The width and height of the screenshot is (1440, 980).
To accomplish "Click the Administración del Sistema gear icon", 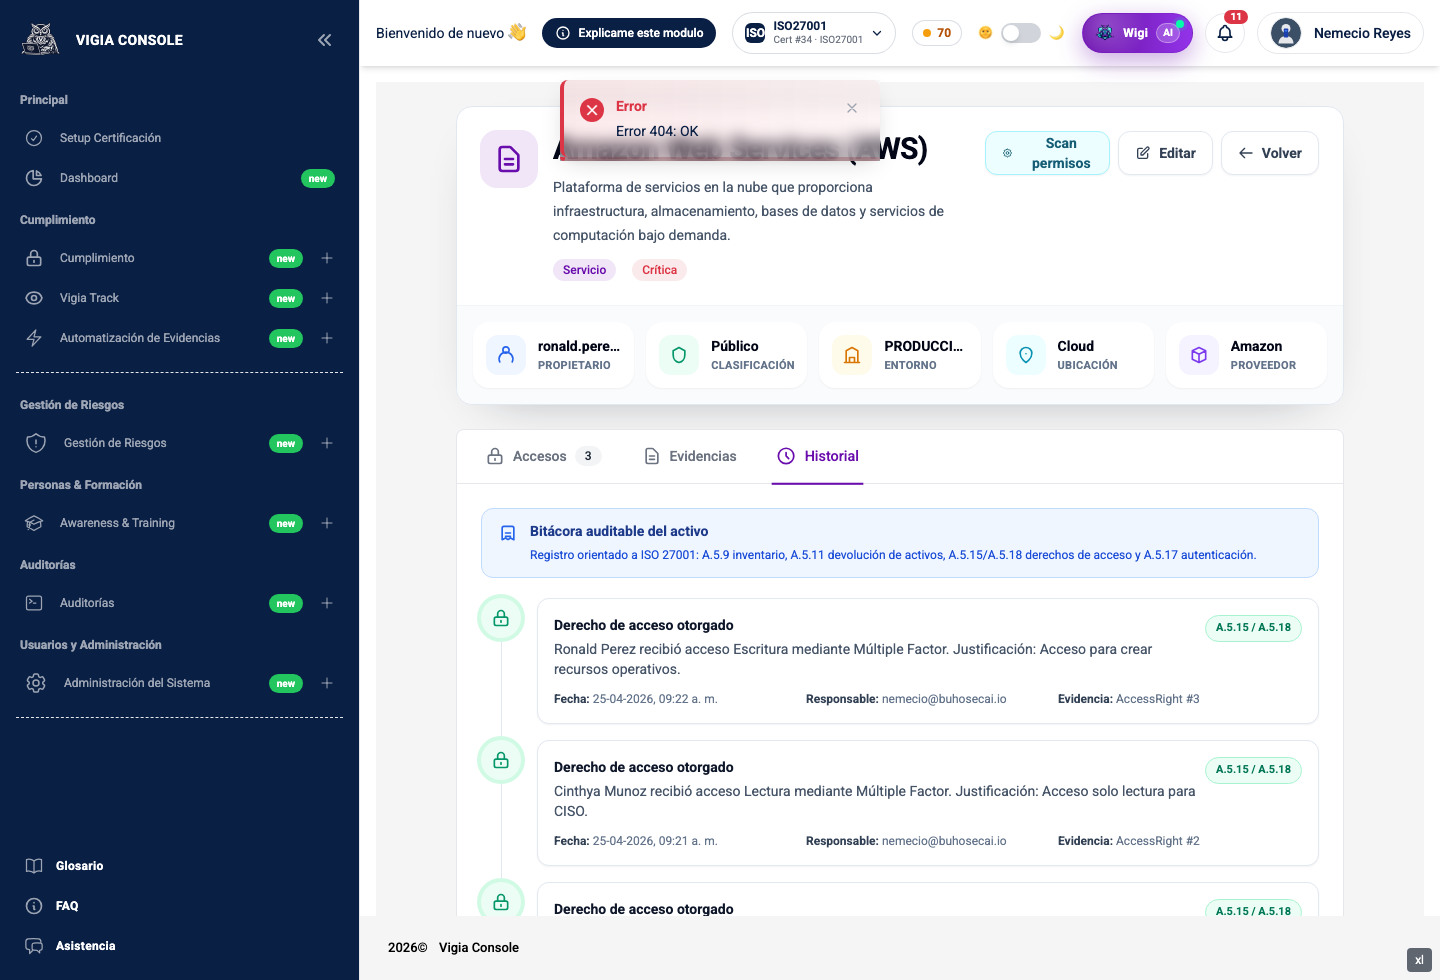I will 36,683.
